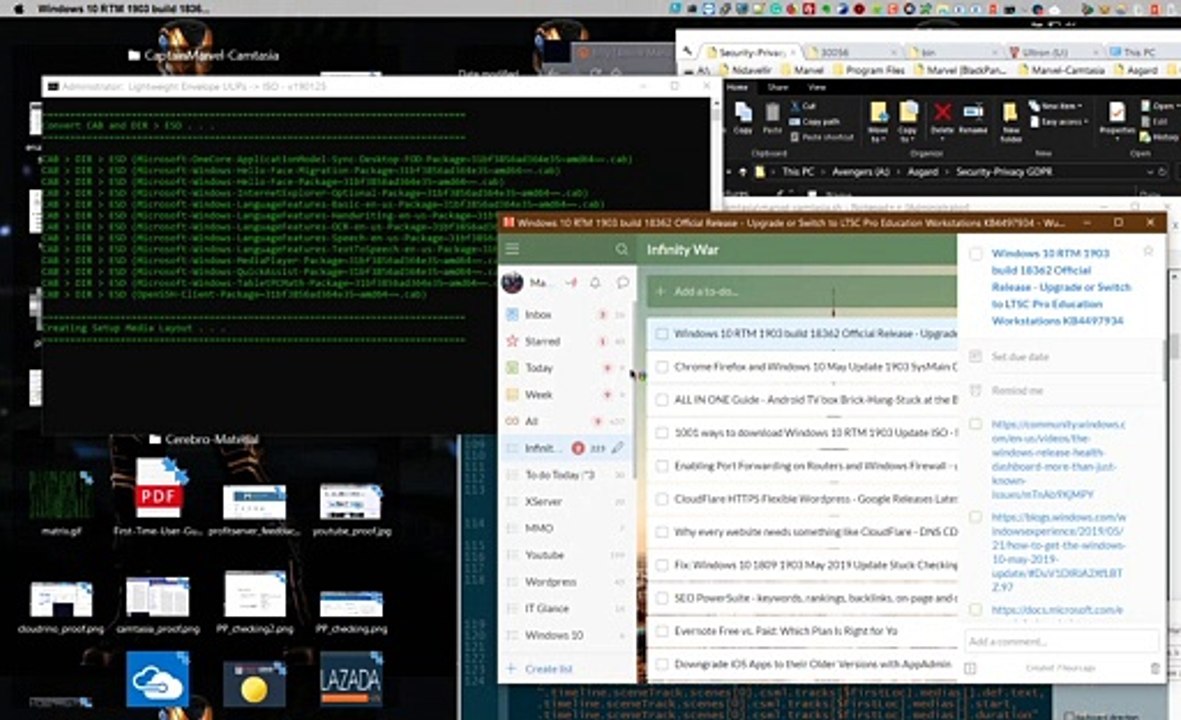The height and width of the screenshot is (720, 1181).
Task: Switch to the Share ribbon tab
Action: click(777, 87)
